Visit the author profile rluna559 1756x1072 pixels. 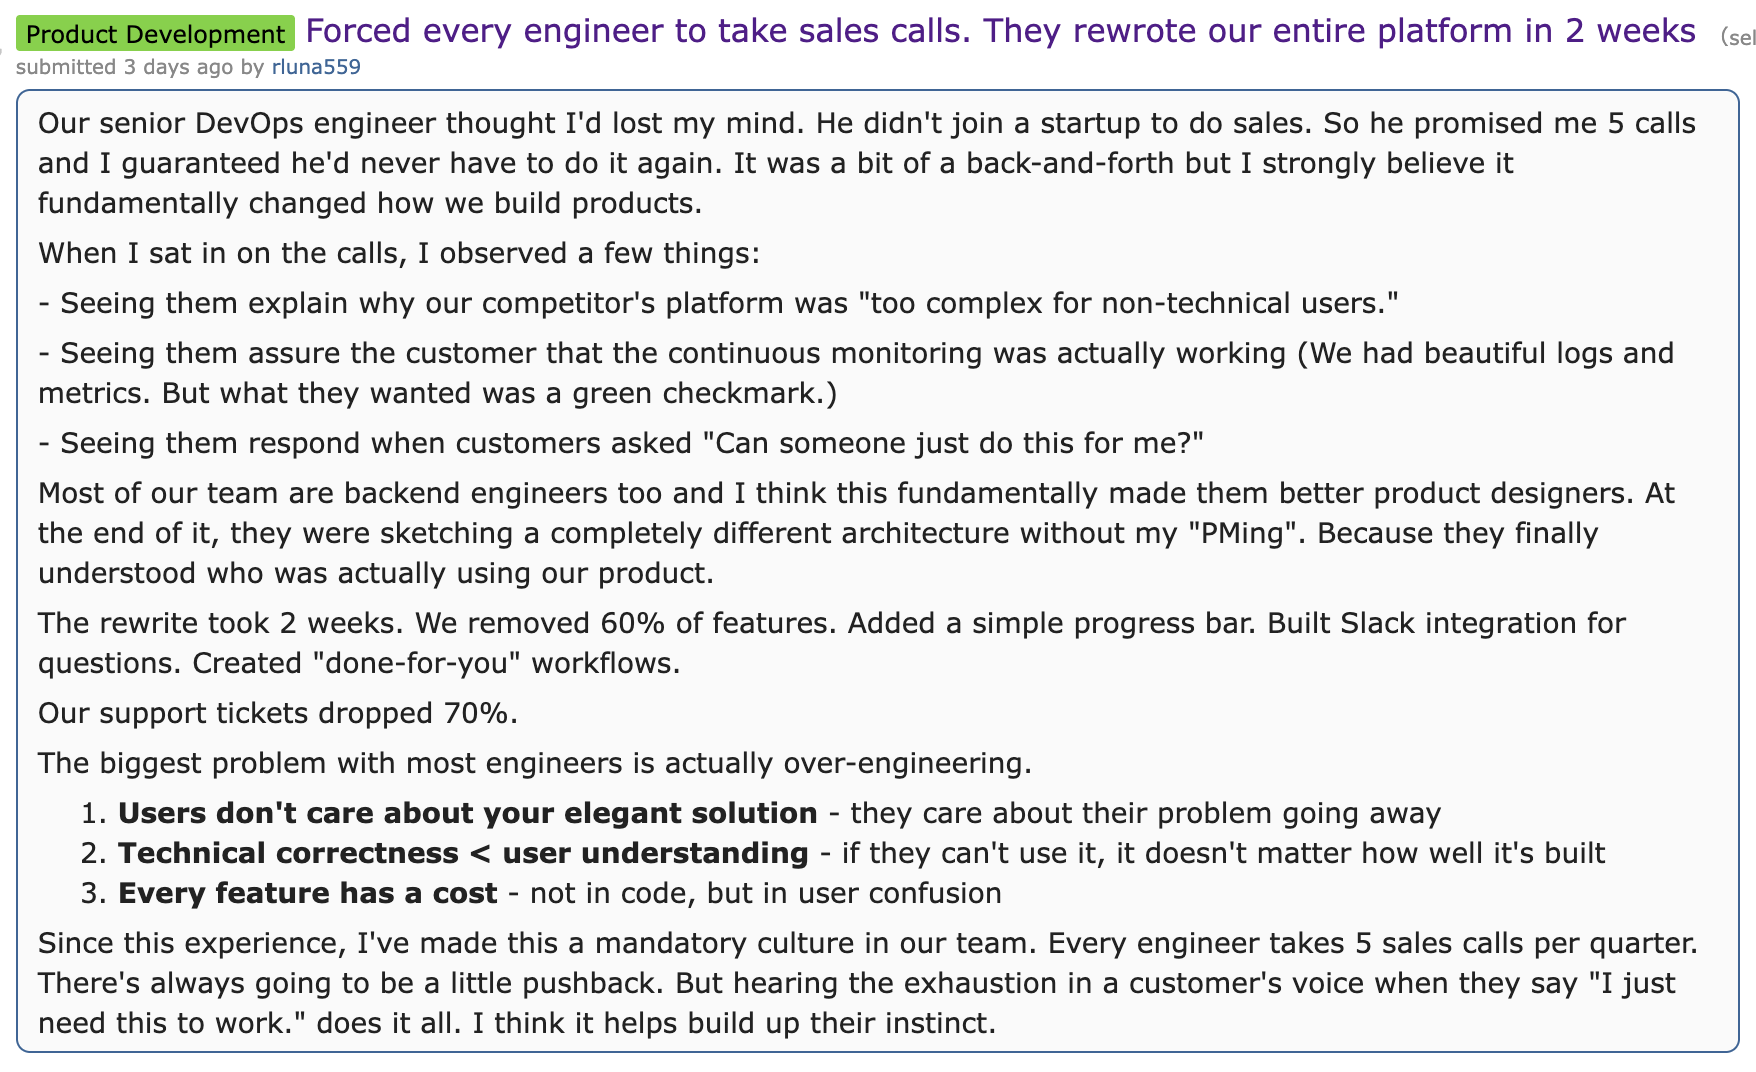pos(316,67)
